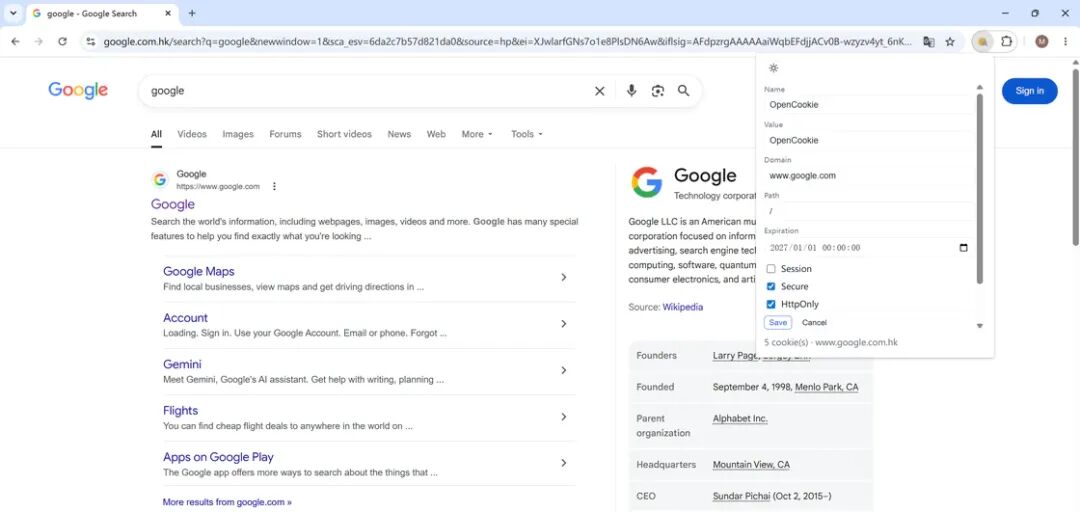Go back to previous page
Image resolution: width=1080 pixels, height=512 pixels.
tap(15, 41)
